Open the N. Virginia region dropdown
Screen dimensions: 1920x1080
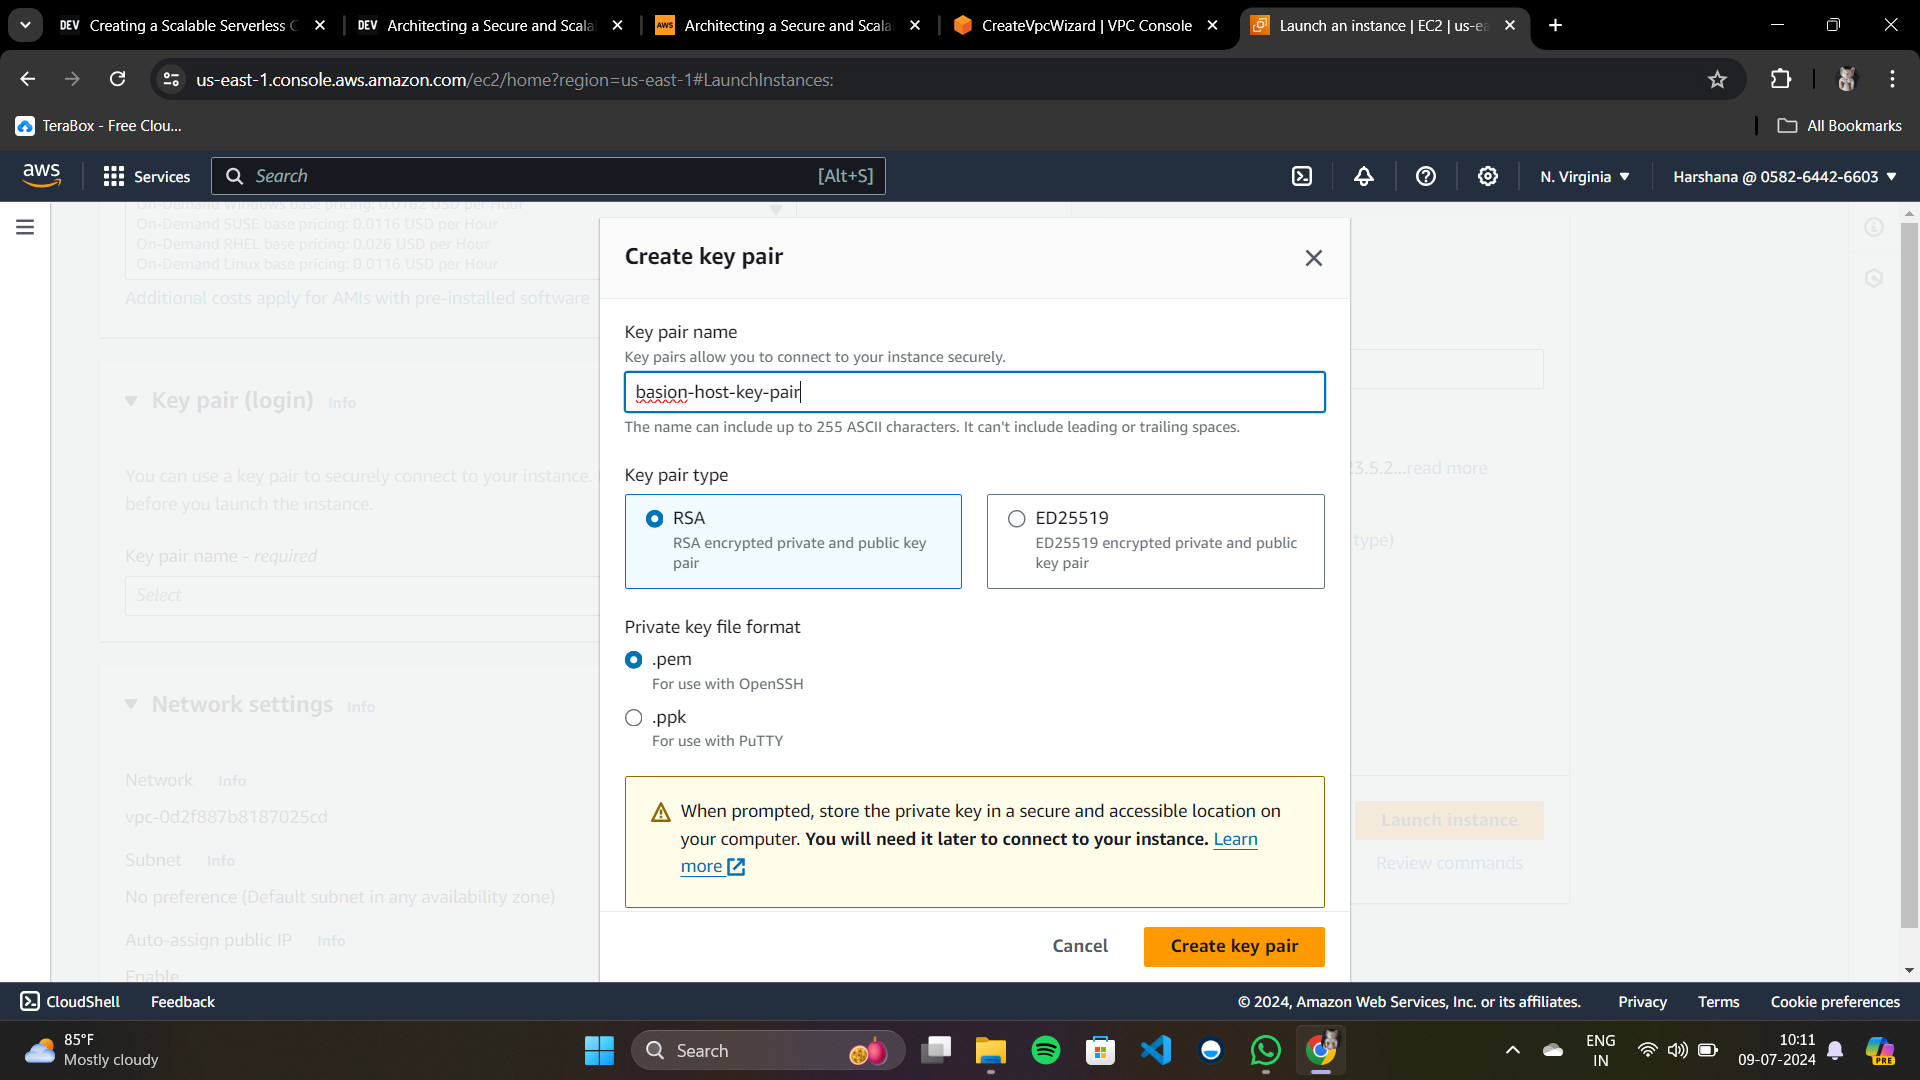tap(1585, 177)
